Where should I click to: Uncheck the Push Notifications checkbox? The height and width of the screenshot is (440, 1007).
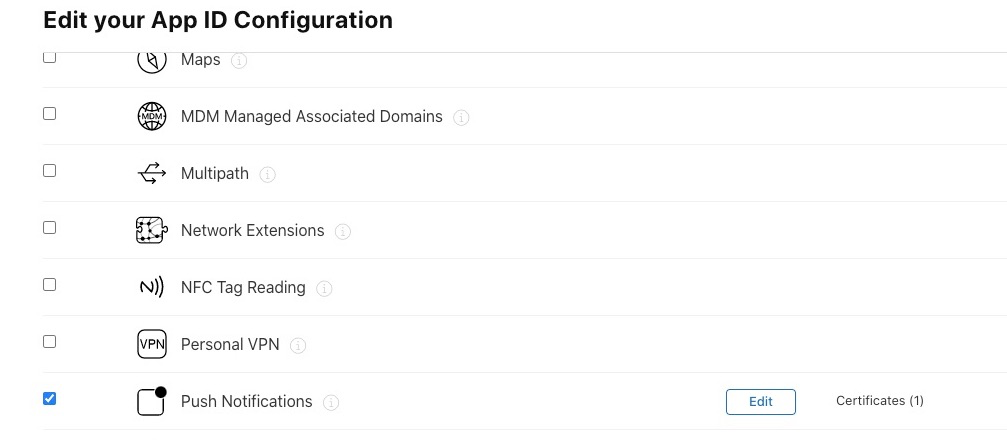tap(49, 399)
